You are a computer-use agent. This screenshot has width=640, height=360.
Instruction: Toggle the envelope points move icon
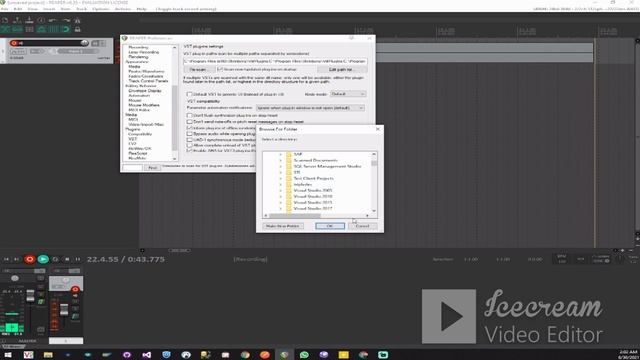coord(41,29)
